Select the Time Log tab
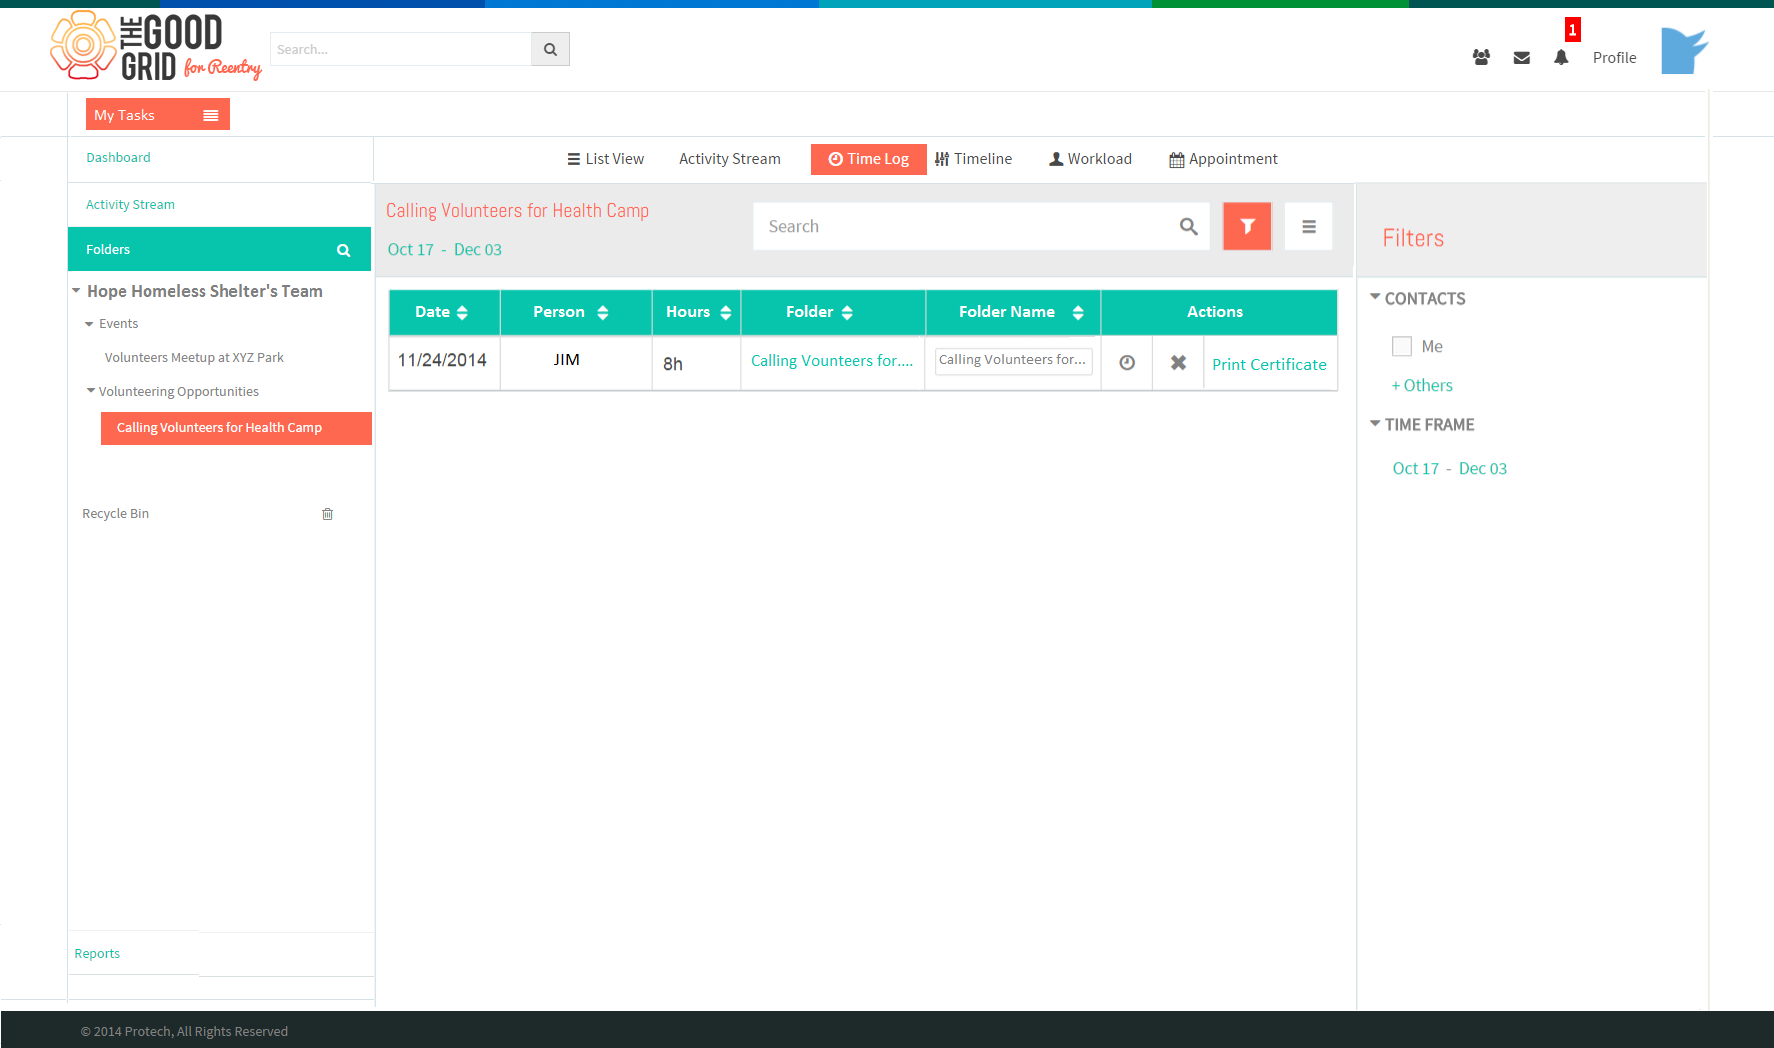Screen dimensions: 1774x1048 pyautogui.click(x=868, y=159)
